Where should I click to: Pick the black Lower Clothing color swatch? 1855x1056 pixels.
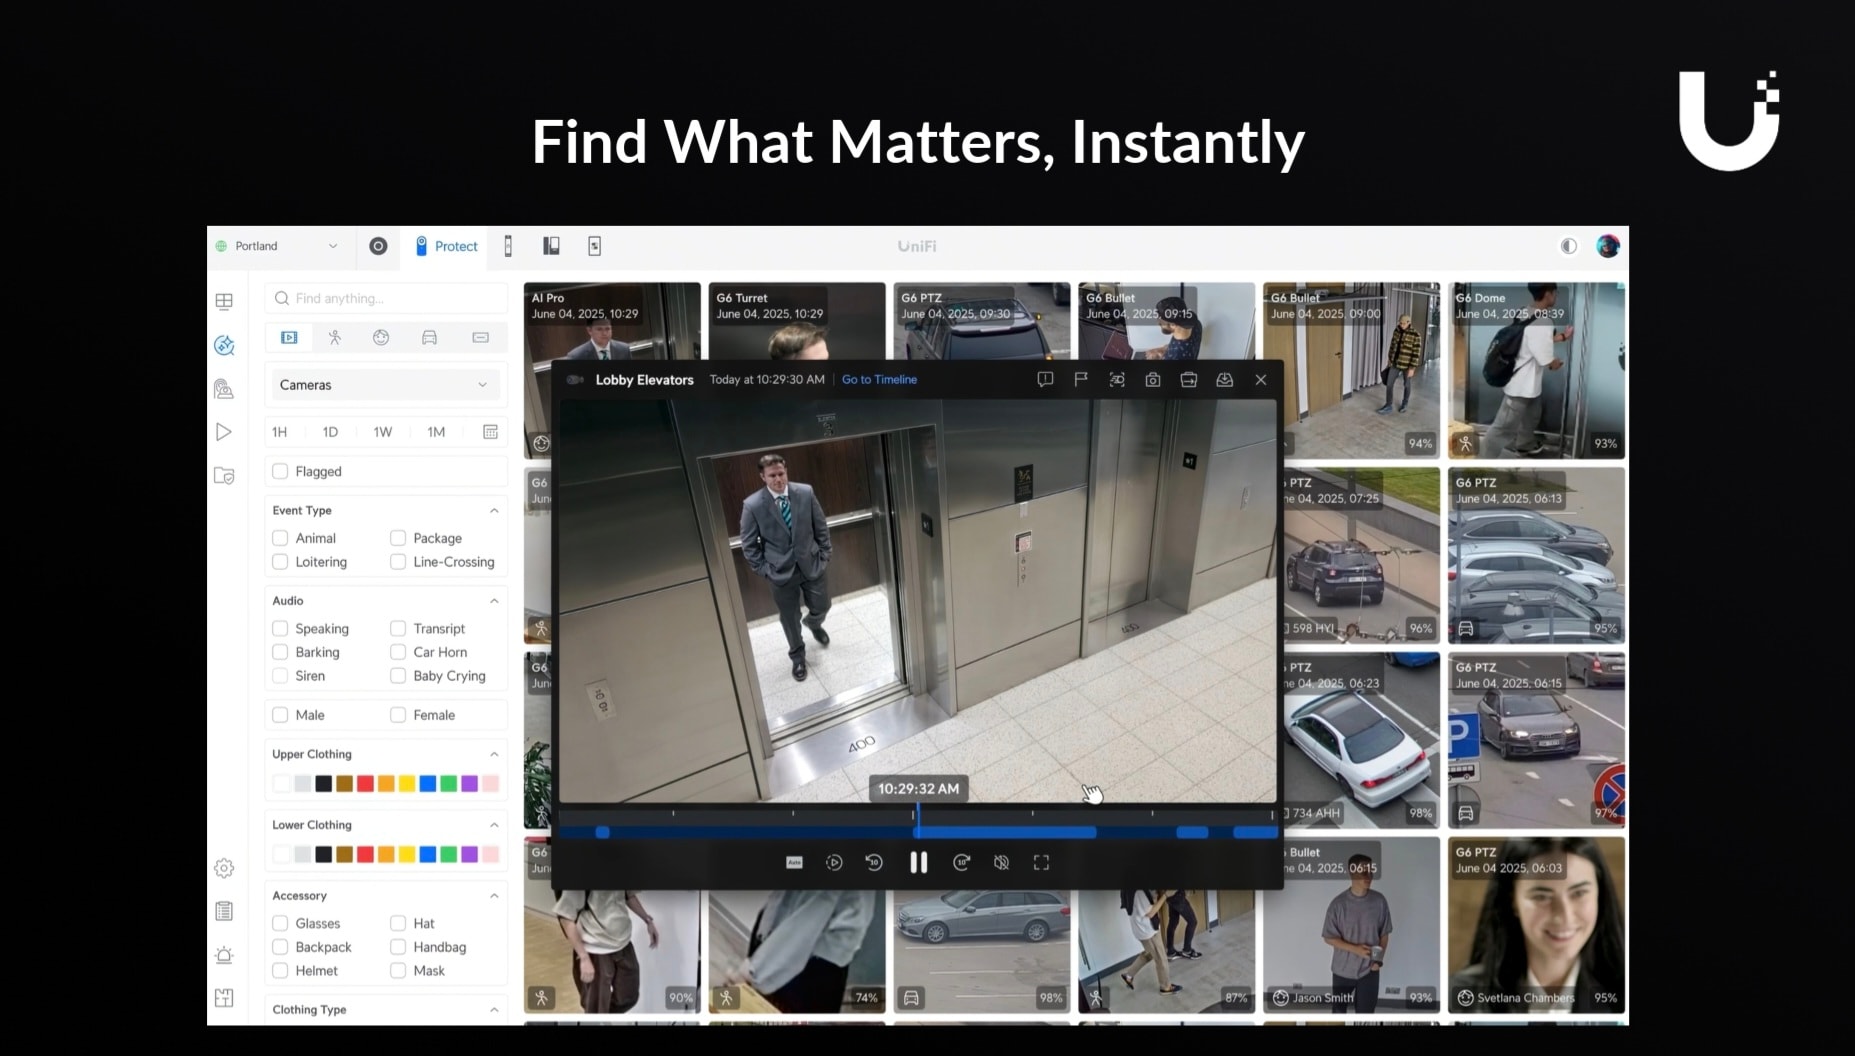[x=323, y=855]
